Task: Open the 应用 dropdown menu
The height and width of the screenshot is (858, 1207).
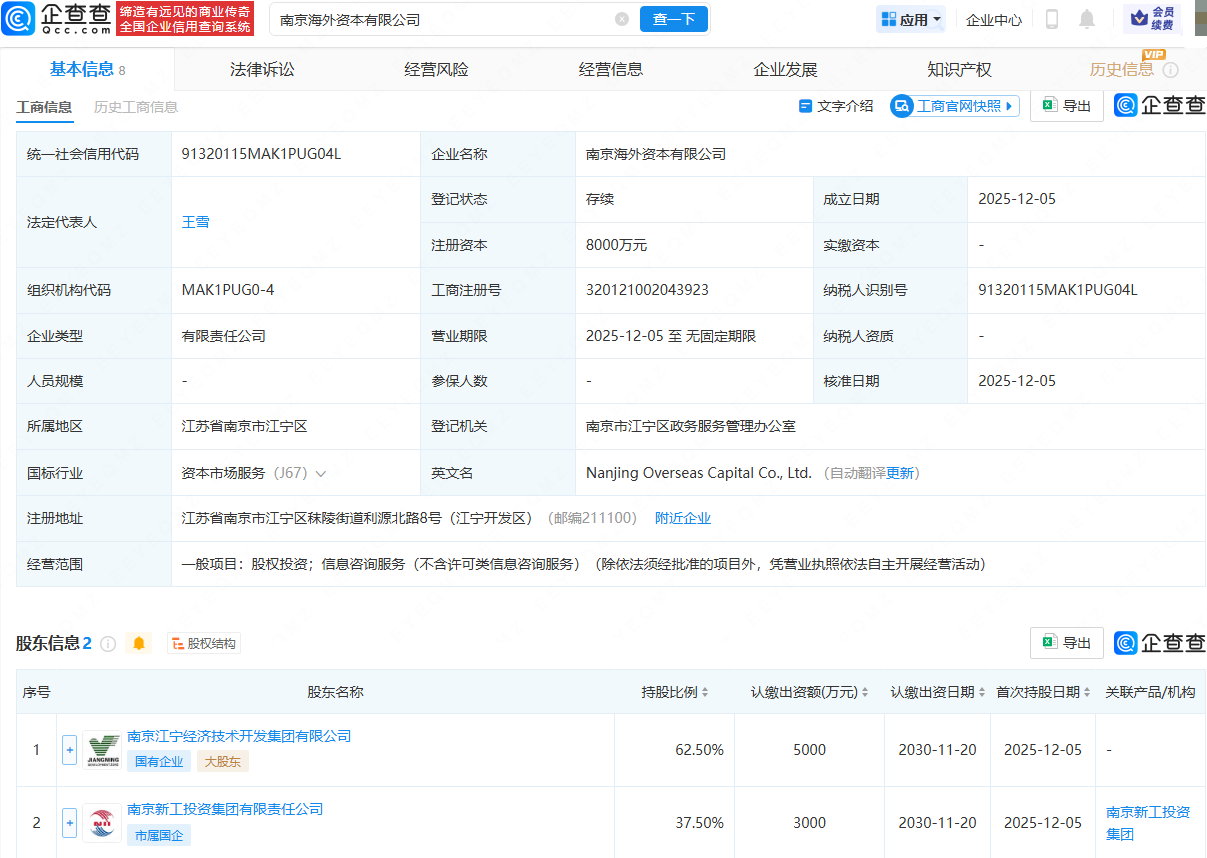Action: point(910,19)
